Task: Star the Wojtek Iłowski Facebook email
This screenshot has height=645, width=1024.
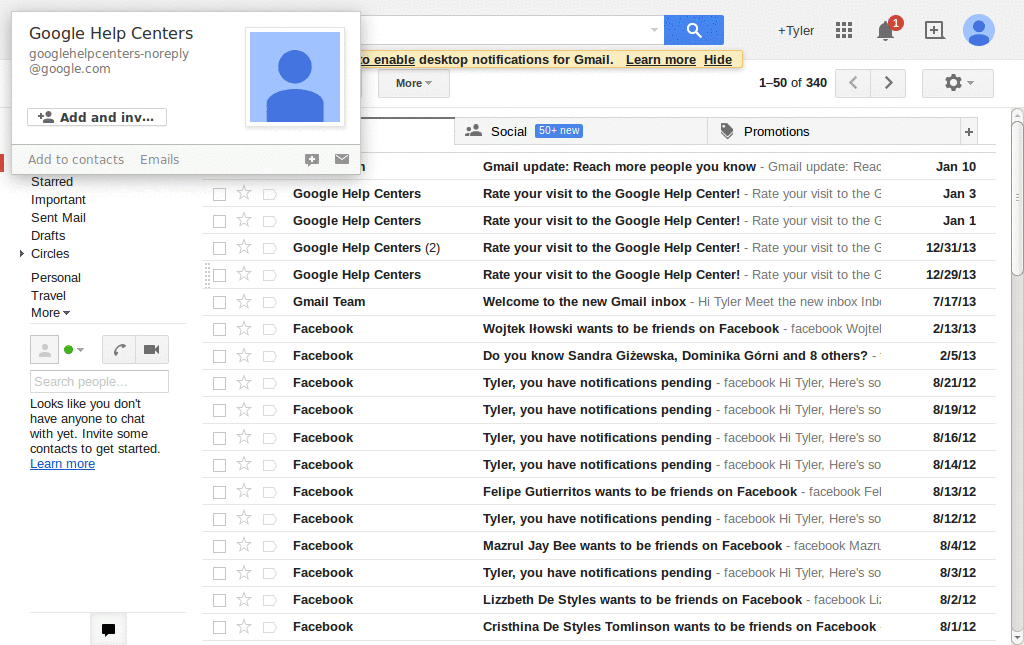Action: tap(244, 328)
